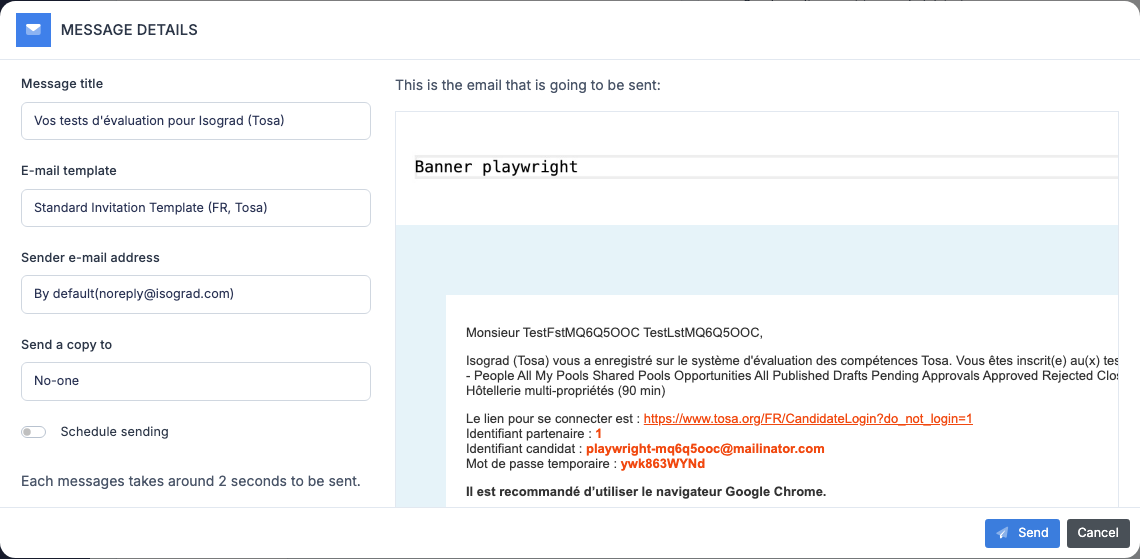Click the 'E-mail template' label
The width and height of the screenshot is (1140, 559).
pyautogui.click(x=68, y=171)
